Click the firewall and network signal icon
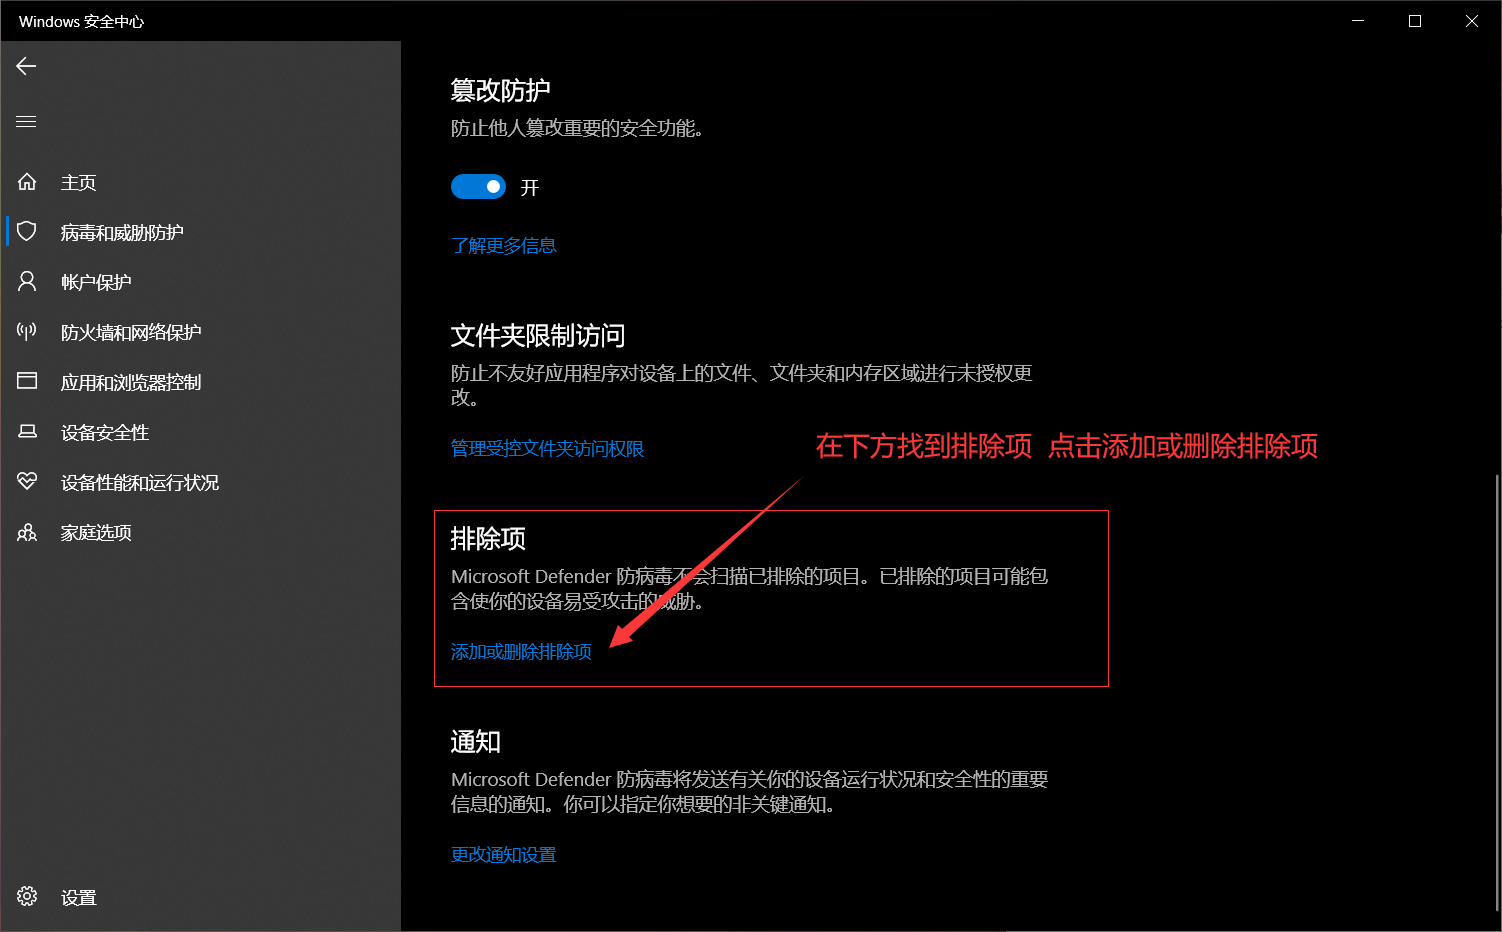The image size is (1502, 932). click(27, 332)
